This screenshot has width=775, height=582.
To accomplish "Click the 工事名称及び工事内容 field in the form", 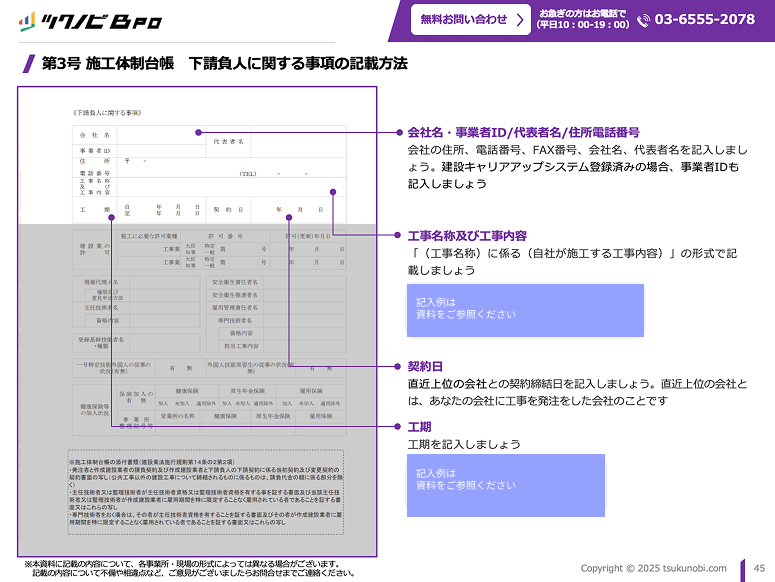I will 232,187.
